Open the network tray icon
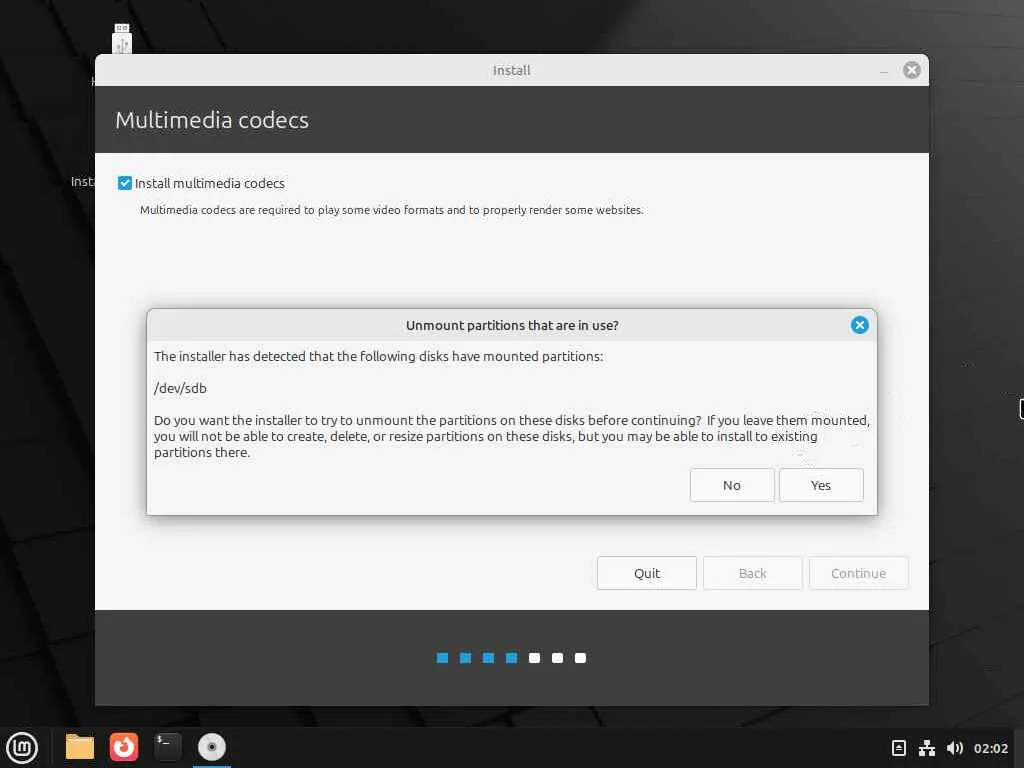Screen dimensions: 1024x768 click(927, 748)
